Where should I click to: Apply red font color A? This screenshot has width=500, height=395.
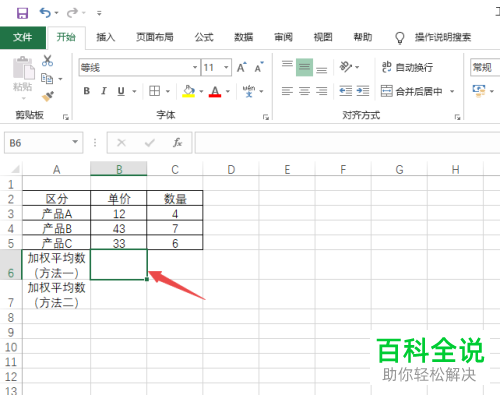tap(215, 91)
